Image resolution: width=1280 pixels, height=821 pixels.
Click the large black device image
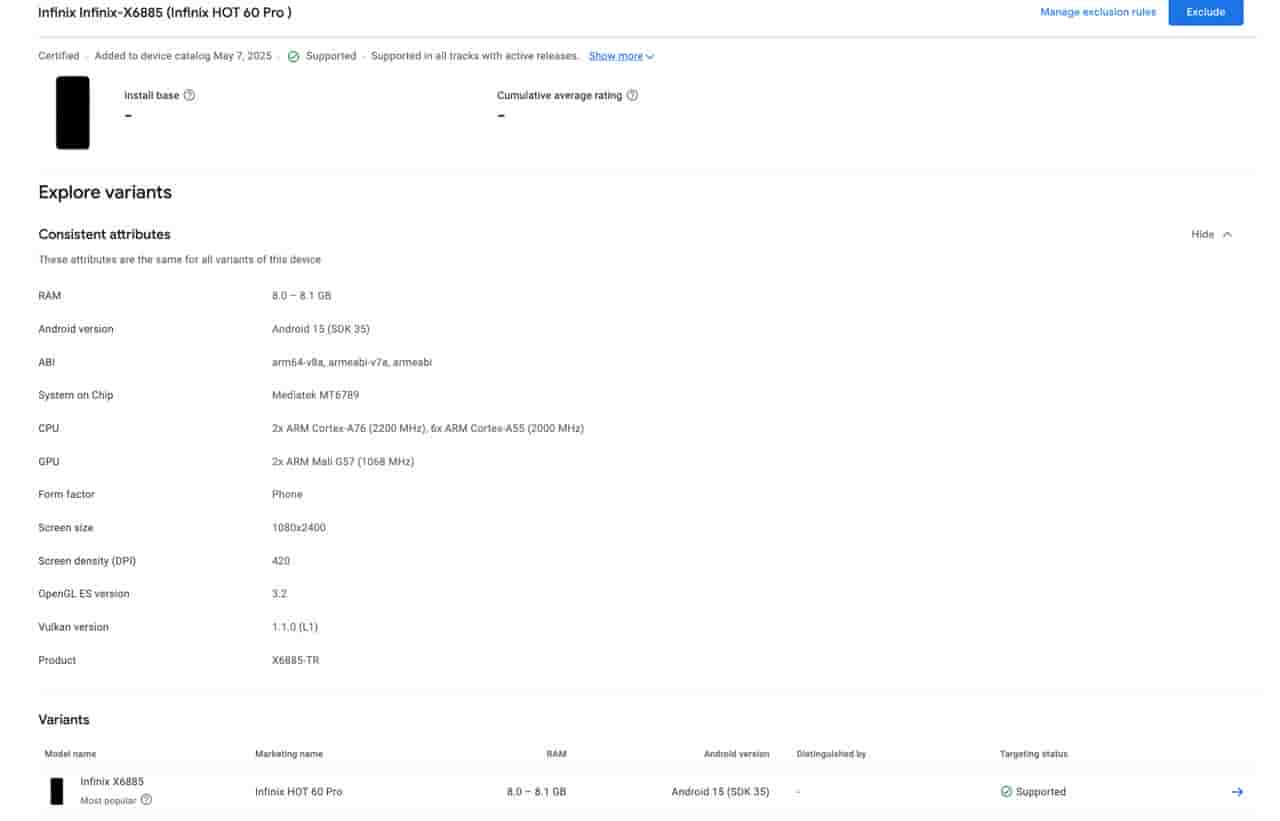[x=73, y=113]
